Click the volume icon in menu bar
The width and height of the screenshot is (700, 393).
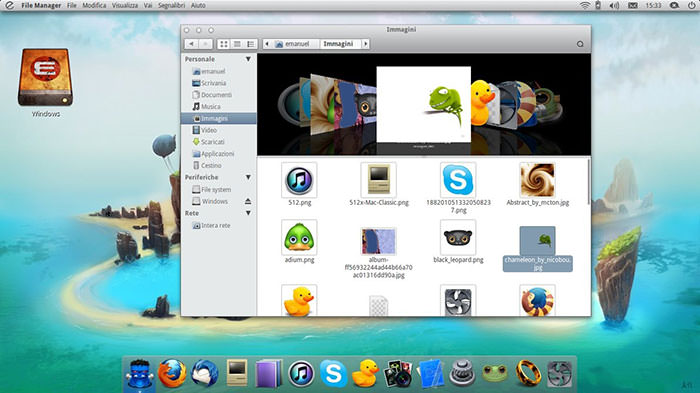pyautogui.click(x=614, y=5)
